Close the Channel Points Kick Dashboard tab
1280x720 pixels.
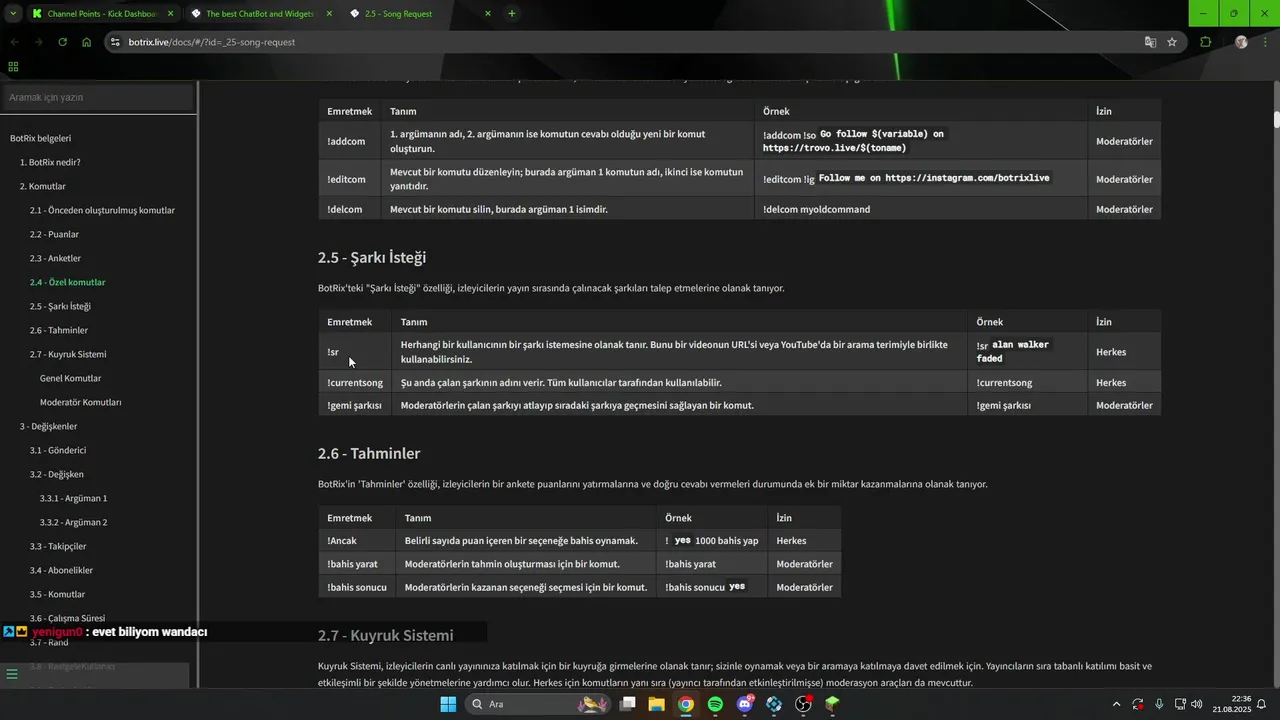170,14
